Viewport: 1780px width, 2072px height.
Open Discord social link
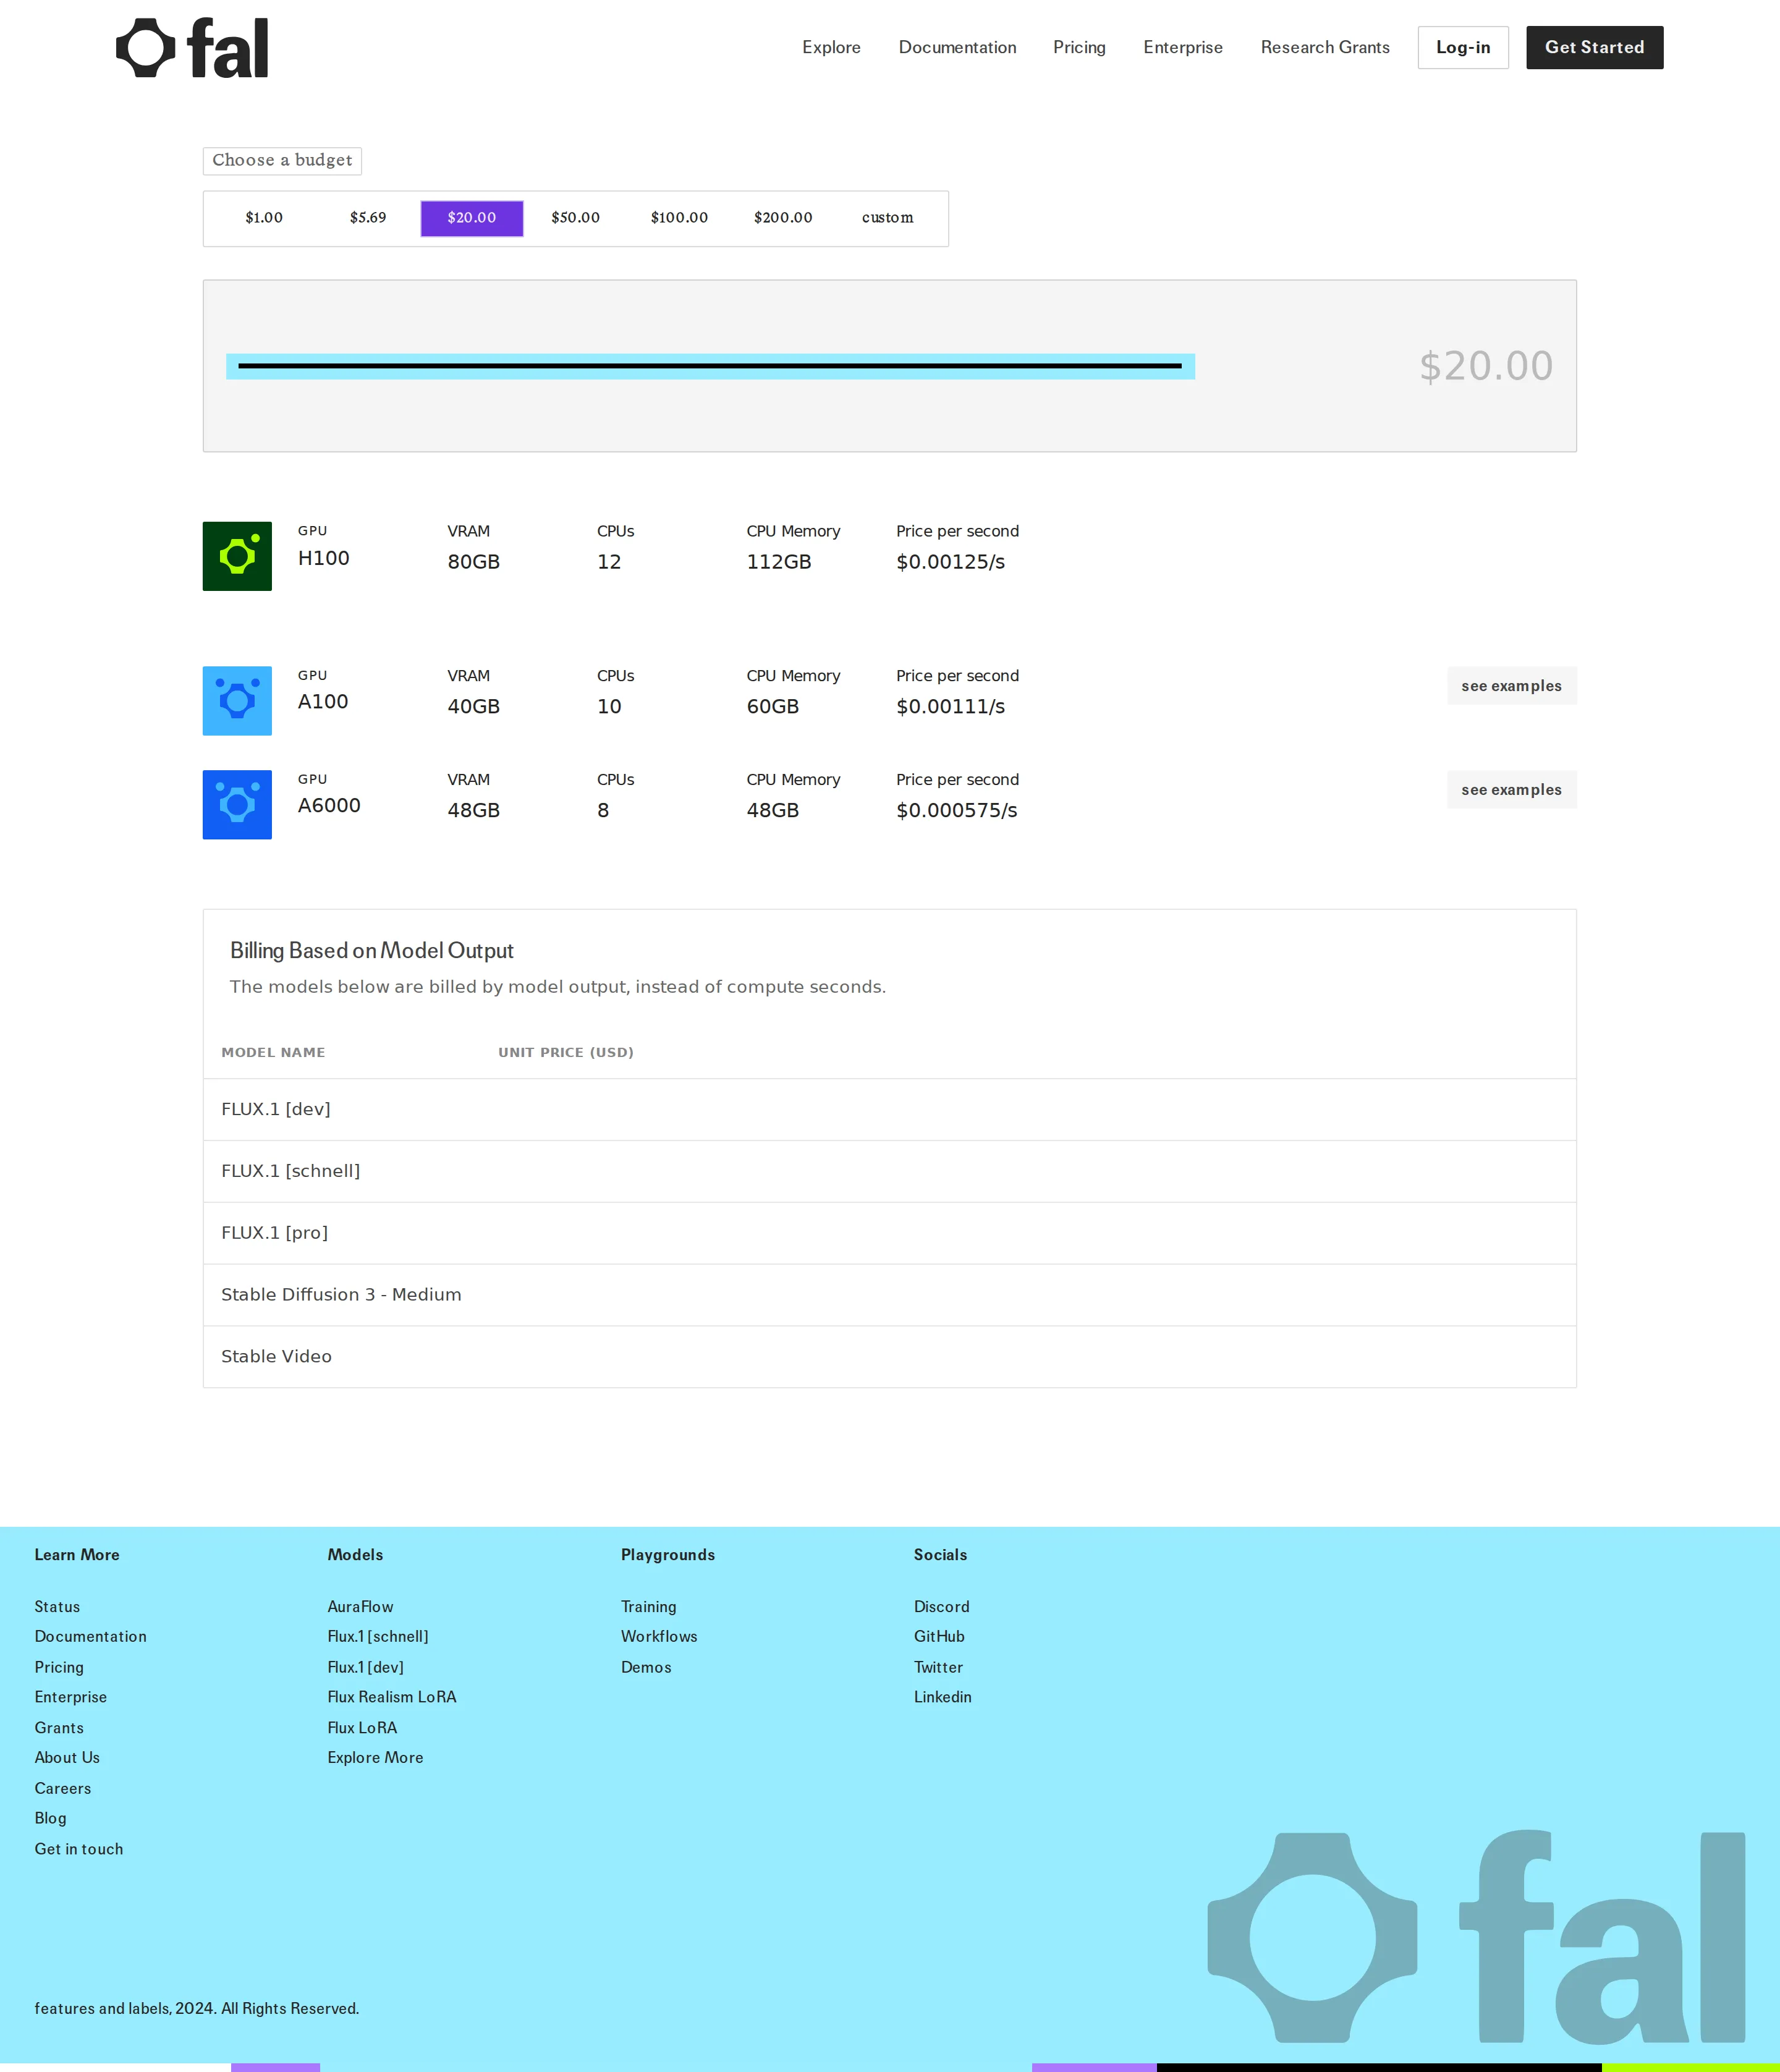tap(941, 1607)
